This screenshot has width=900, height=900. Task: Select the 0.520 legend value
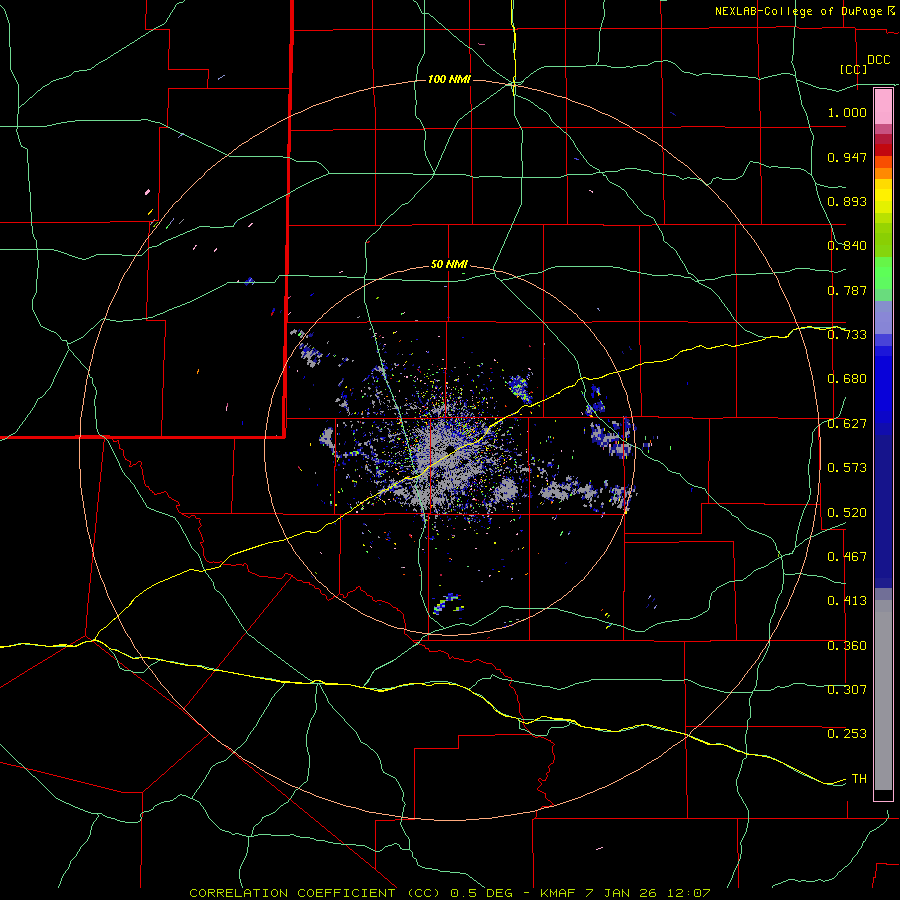pos(847,513)
